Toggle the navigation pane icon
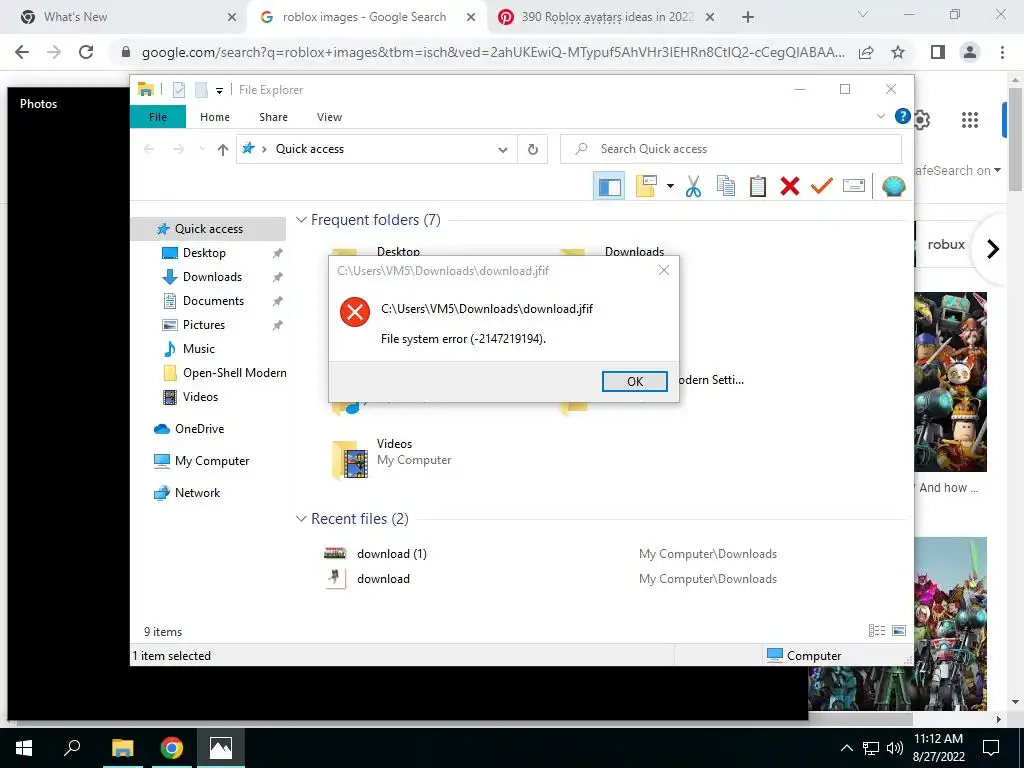 point(609,186)
